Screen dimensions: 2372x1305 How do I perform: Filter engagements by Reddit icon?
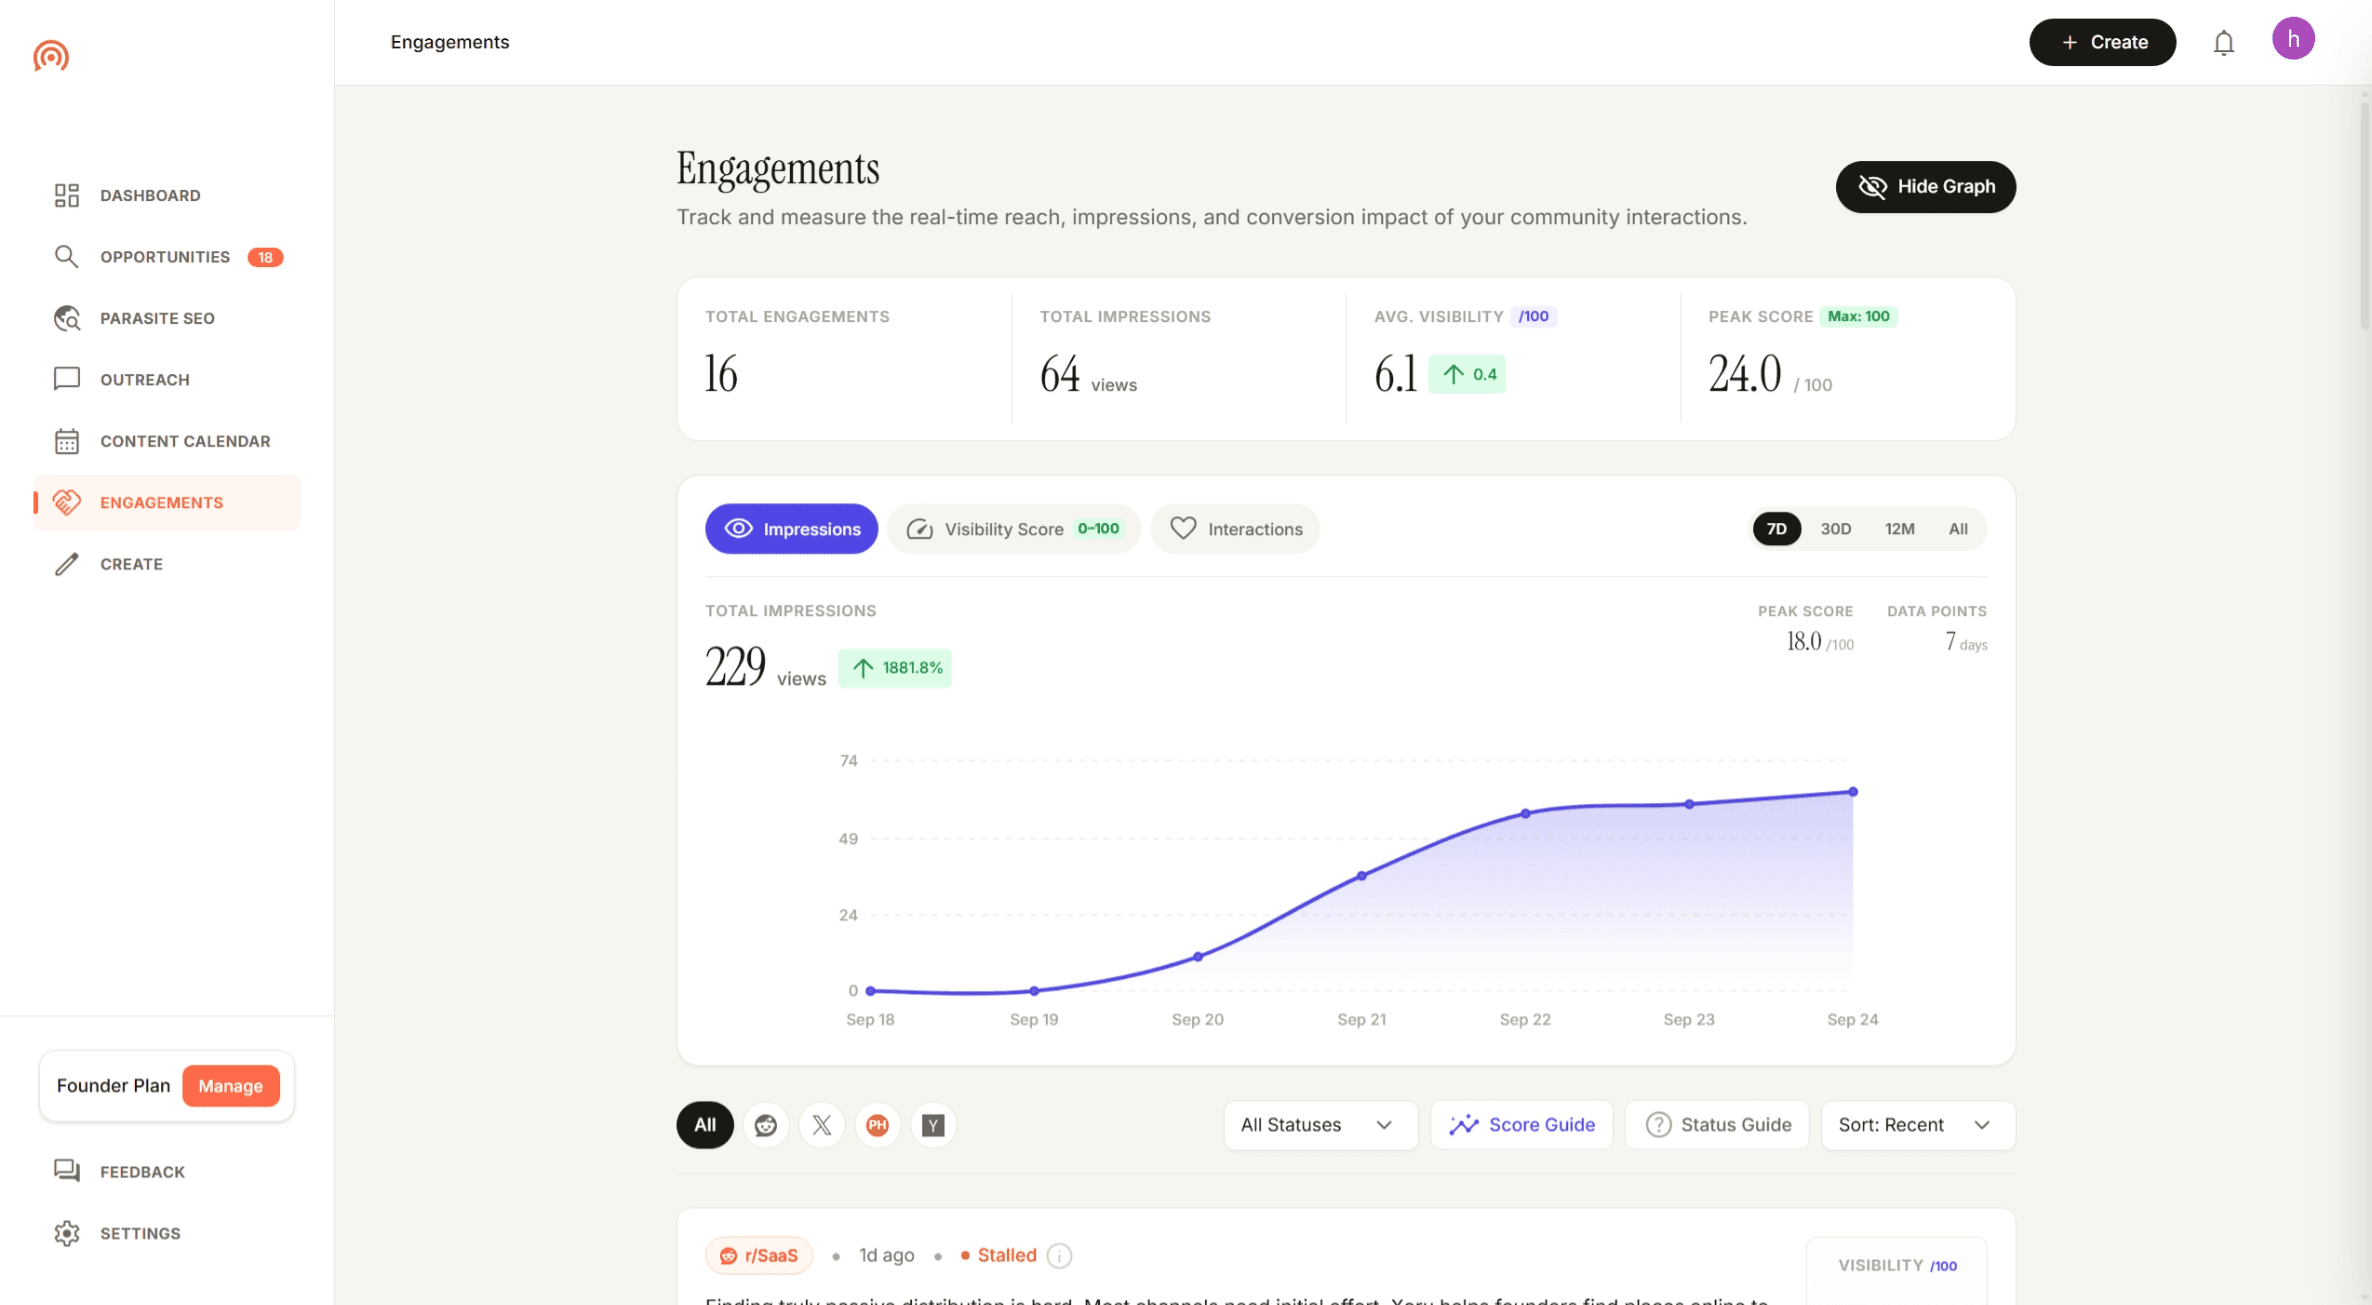click(x=766, y=1125)
